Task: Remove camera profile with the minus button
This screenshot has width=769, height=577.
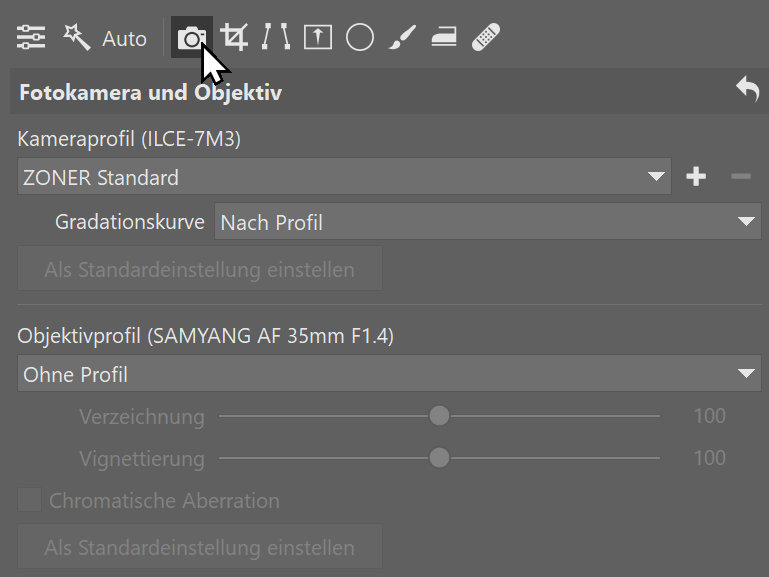Action: (740, 177)
